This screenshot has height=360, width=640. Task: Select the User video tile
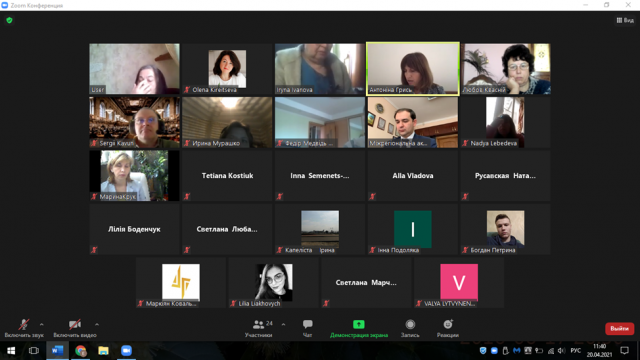pyautogui.click(x=134, y=69)
